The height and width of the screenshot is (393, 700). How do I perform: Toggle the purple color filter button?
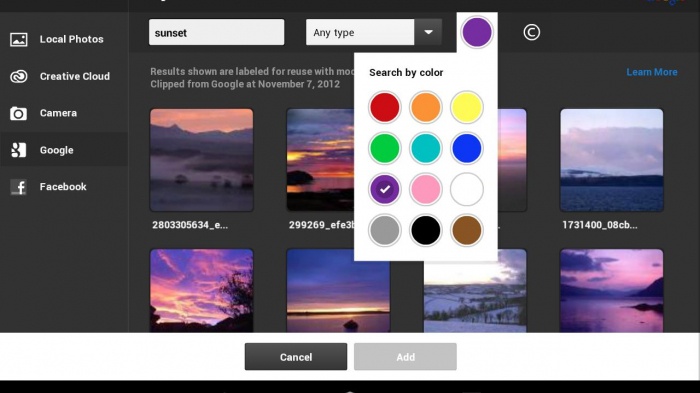477,32
